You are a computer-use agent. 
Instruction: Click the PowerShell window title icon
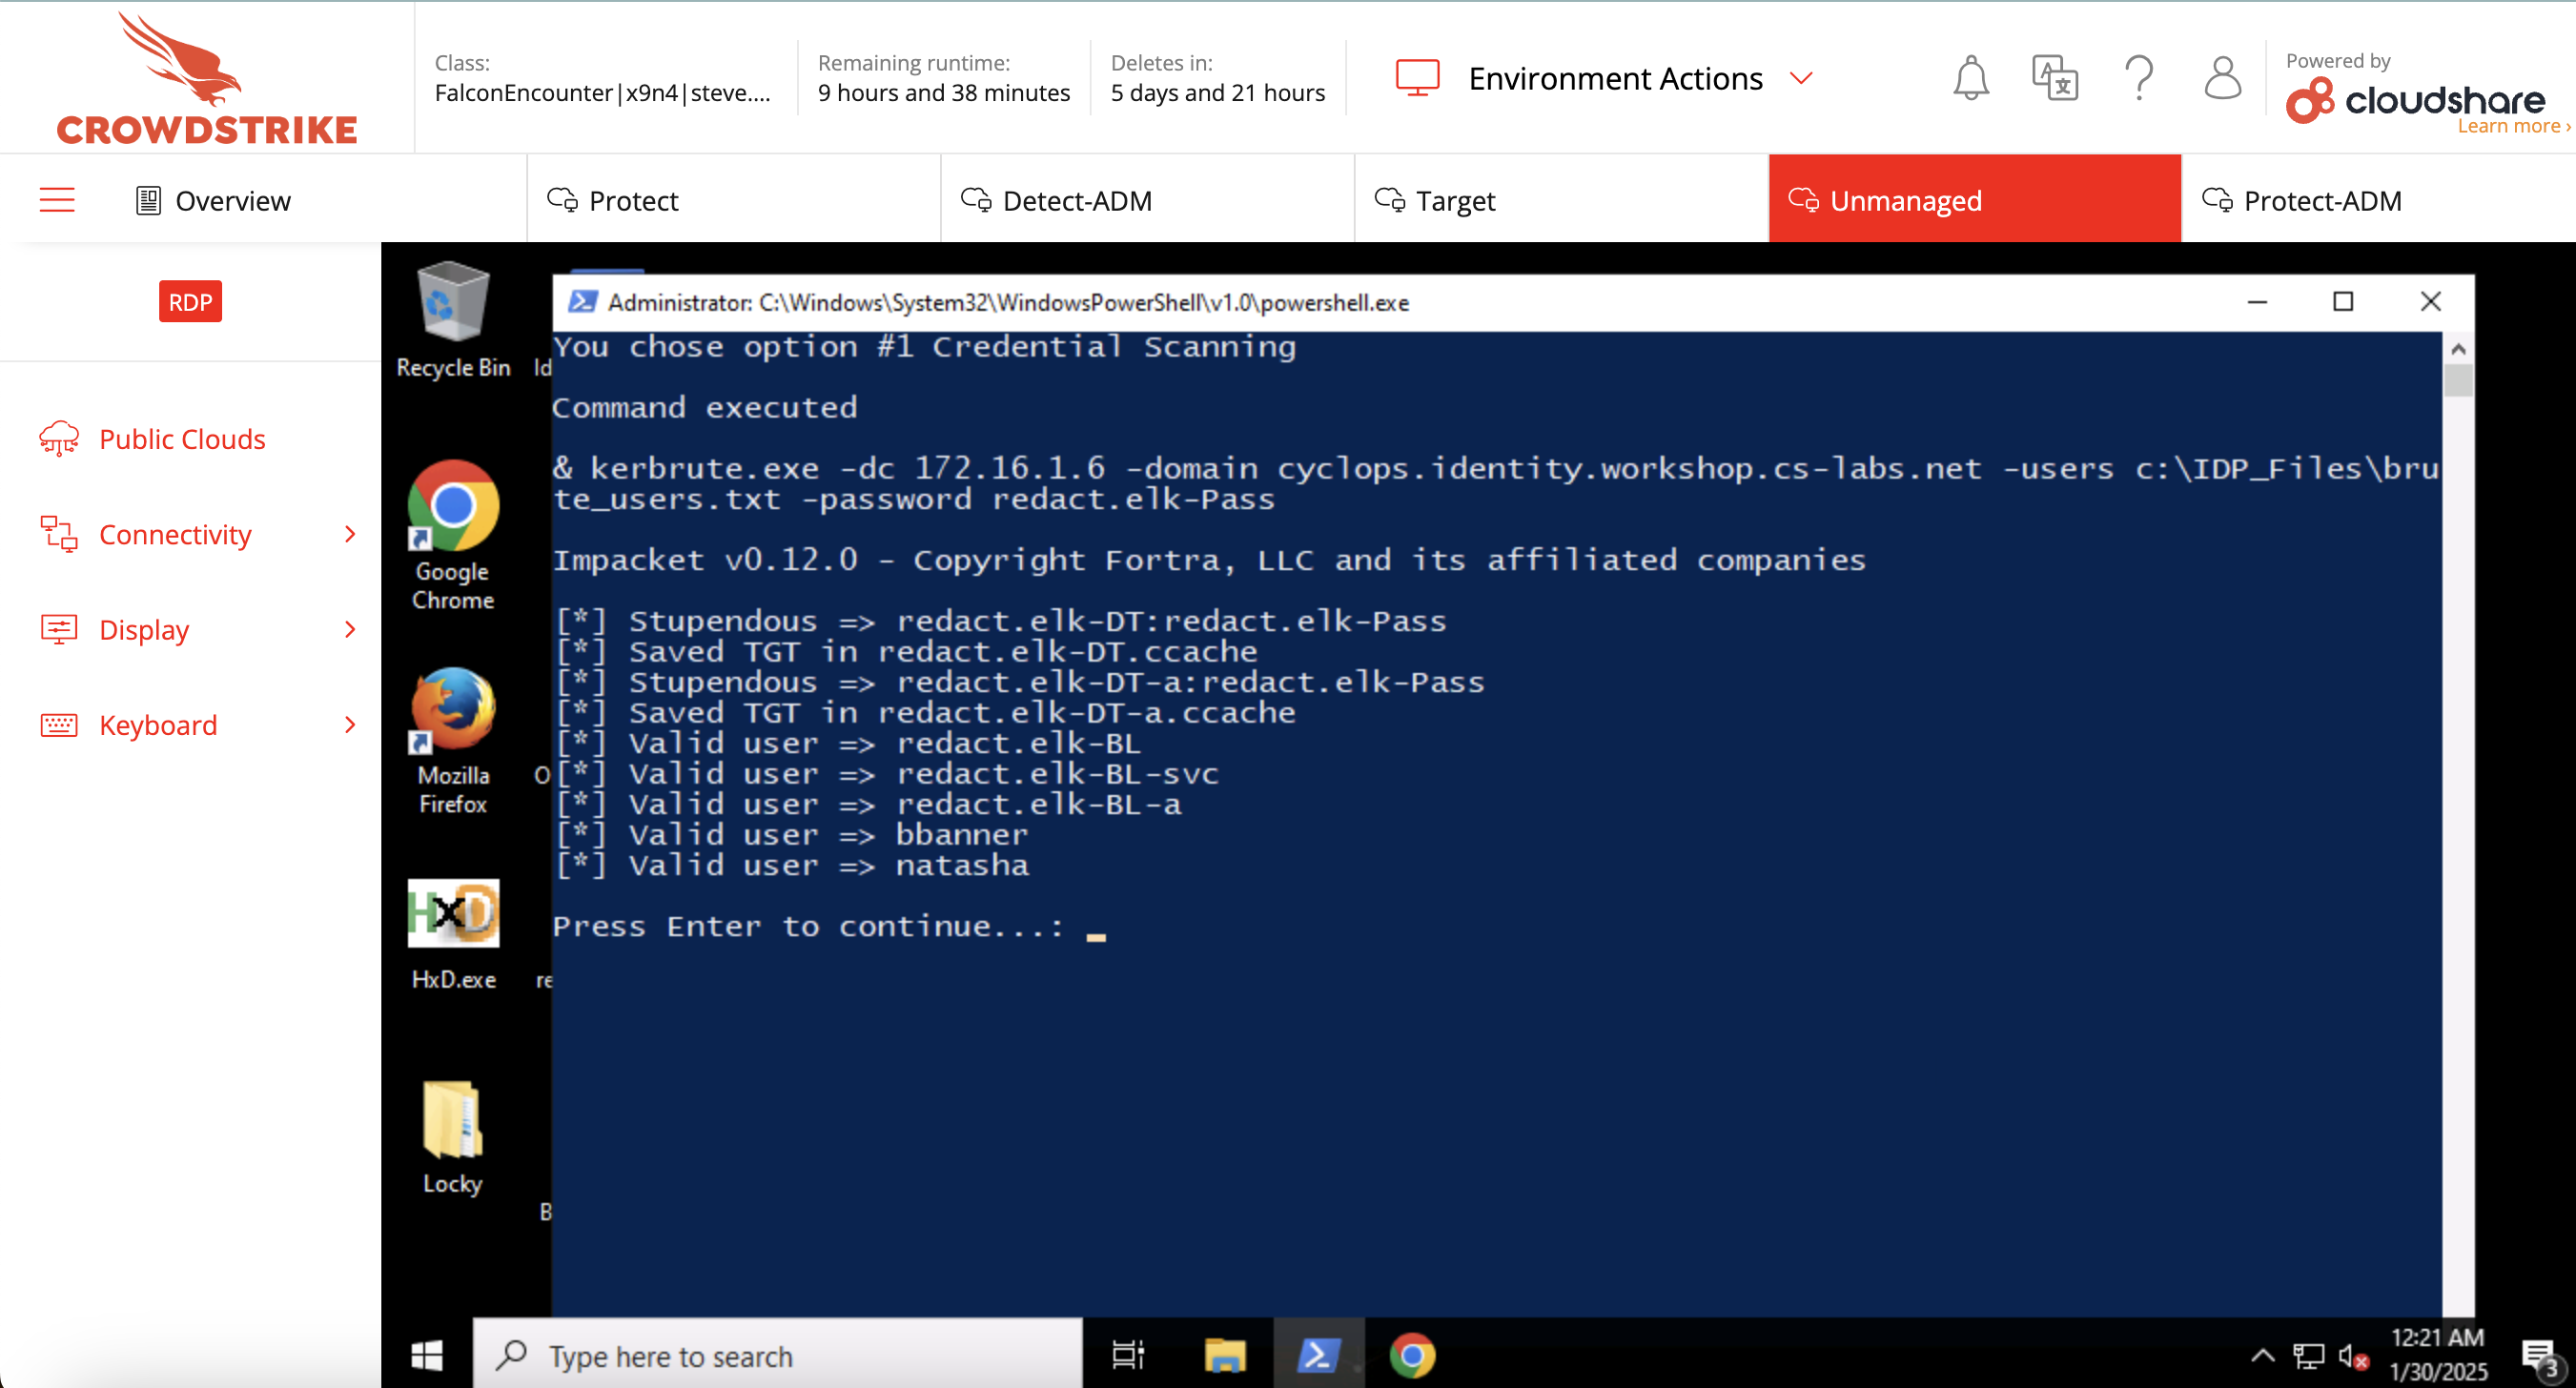click(583, 302)
